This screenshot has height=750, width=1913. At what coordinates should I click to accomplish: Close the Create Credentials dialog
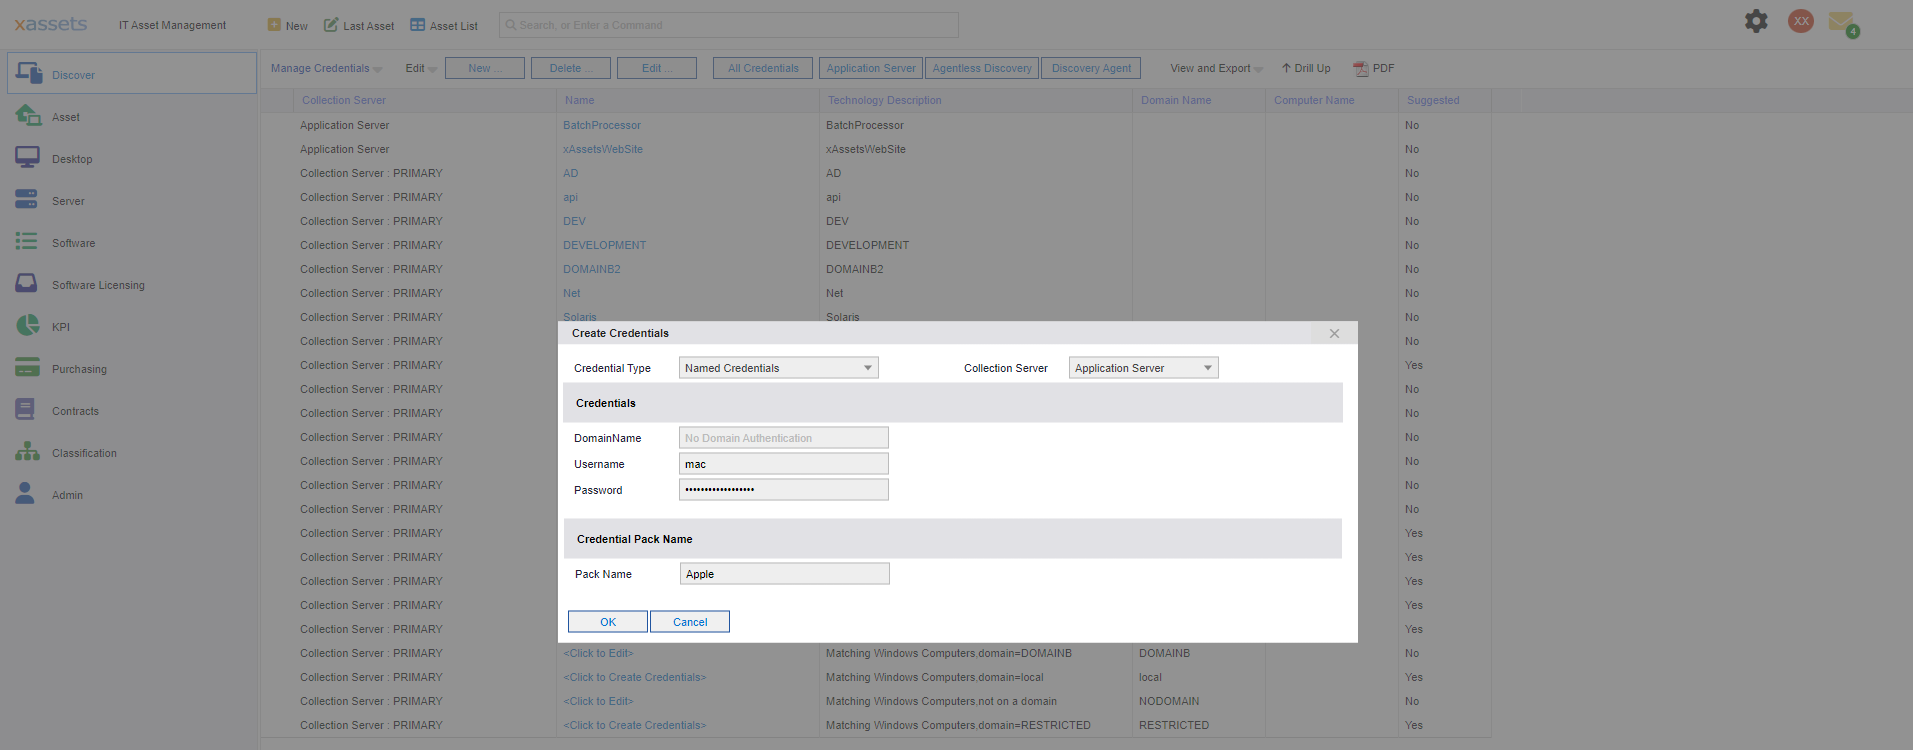(x=1334, y=334)
